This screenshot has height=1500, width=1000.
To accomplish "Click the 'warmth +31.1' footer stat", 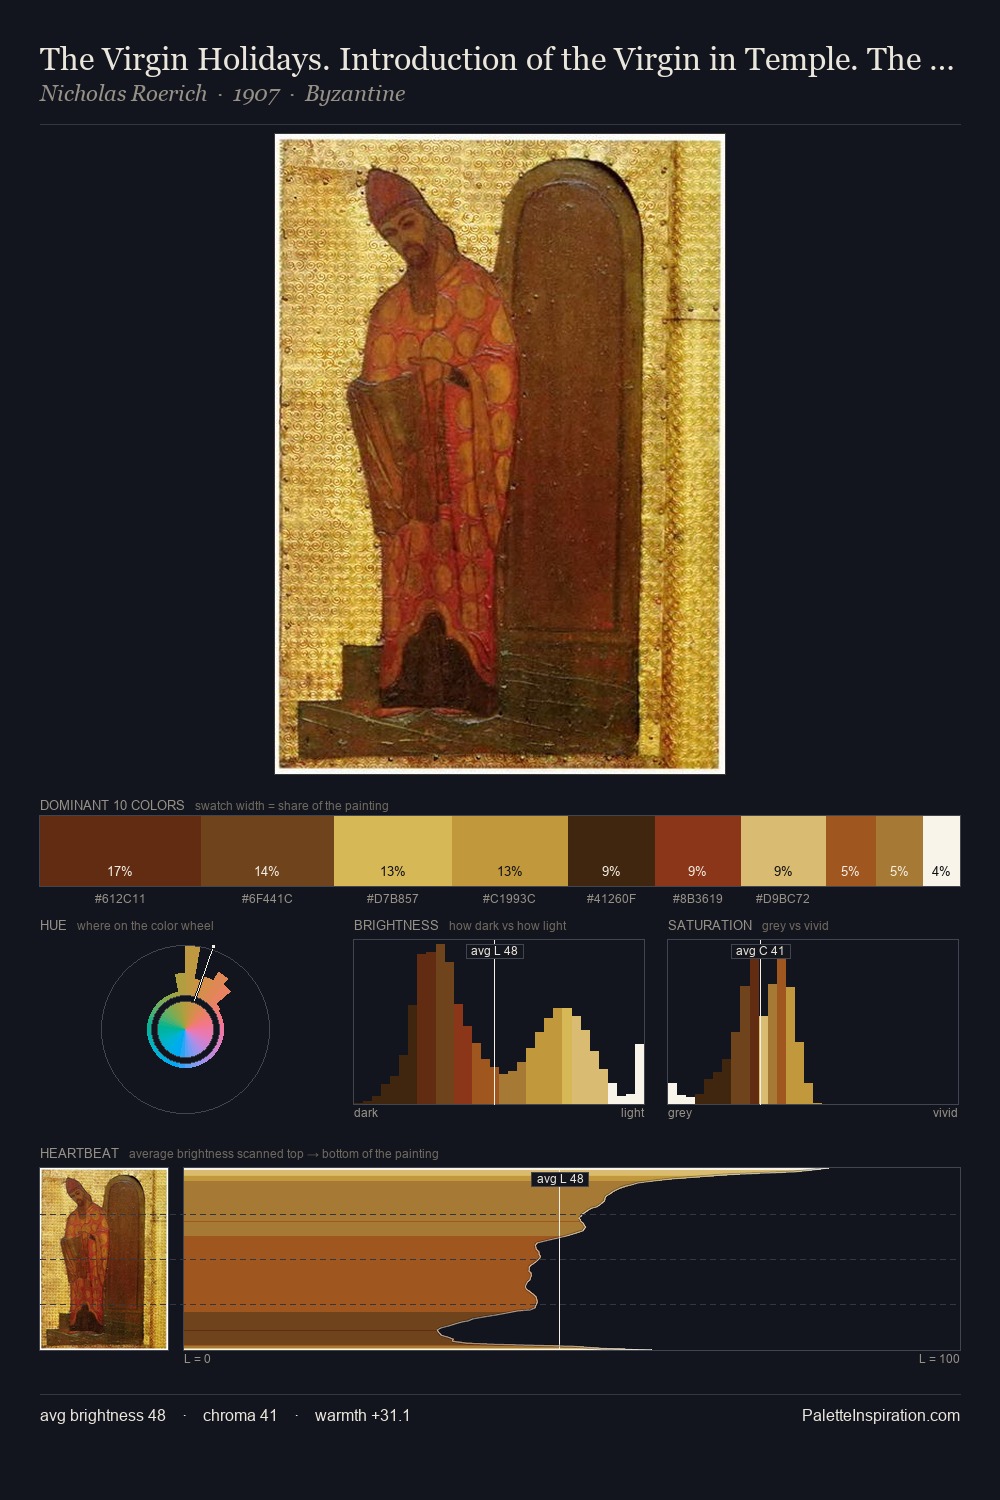I will [x=363, y=1415].
